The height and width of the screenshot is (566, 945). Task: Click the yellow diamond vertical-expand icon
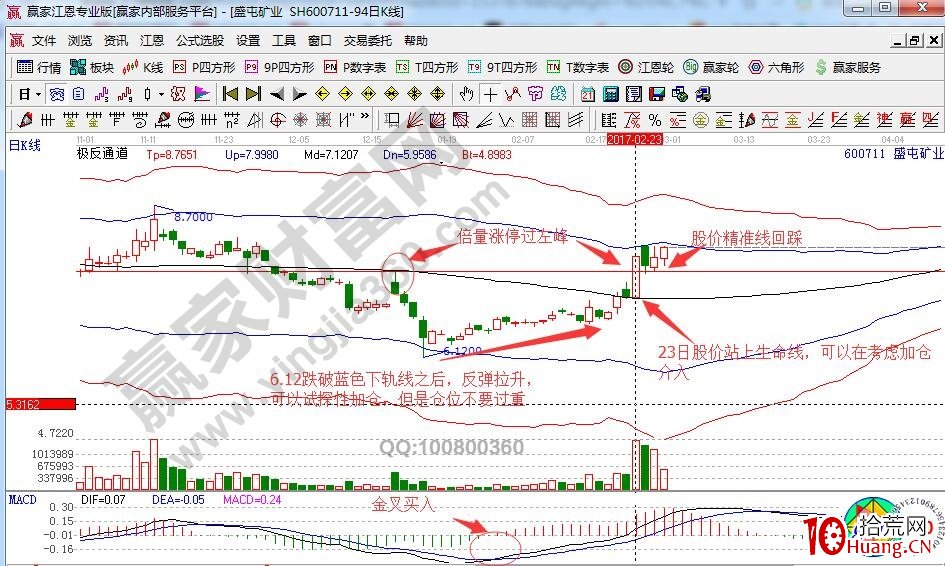(x=437, y=94)
